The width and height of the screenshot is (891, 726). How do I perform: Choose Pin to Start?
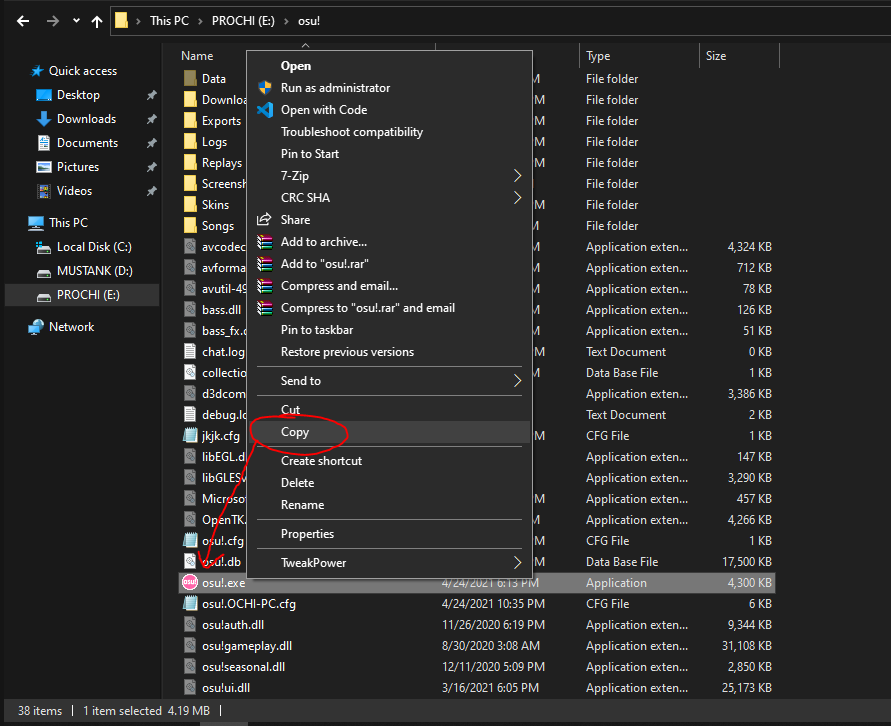point(389,154)
